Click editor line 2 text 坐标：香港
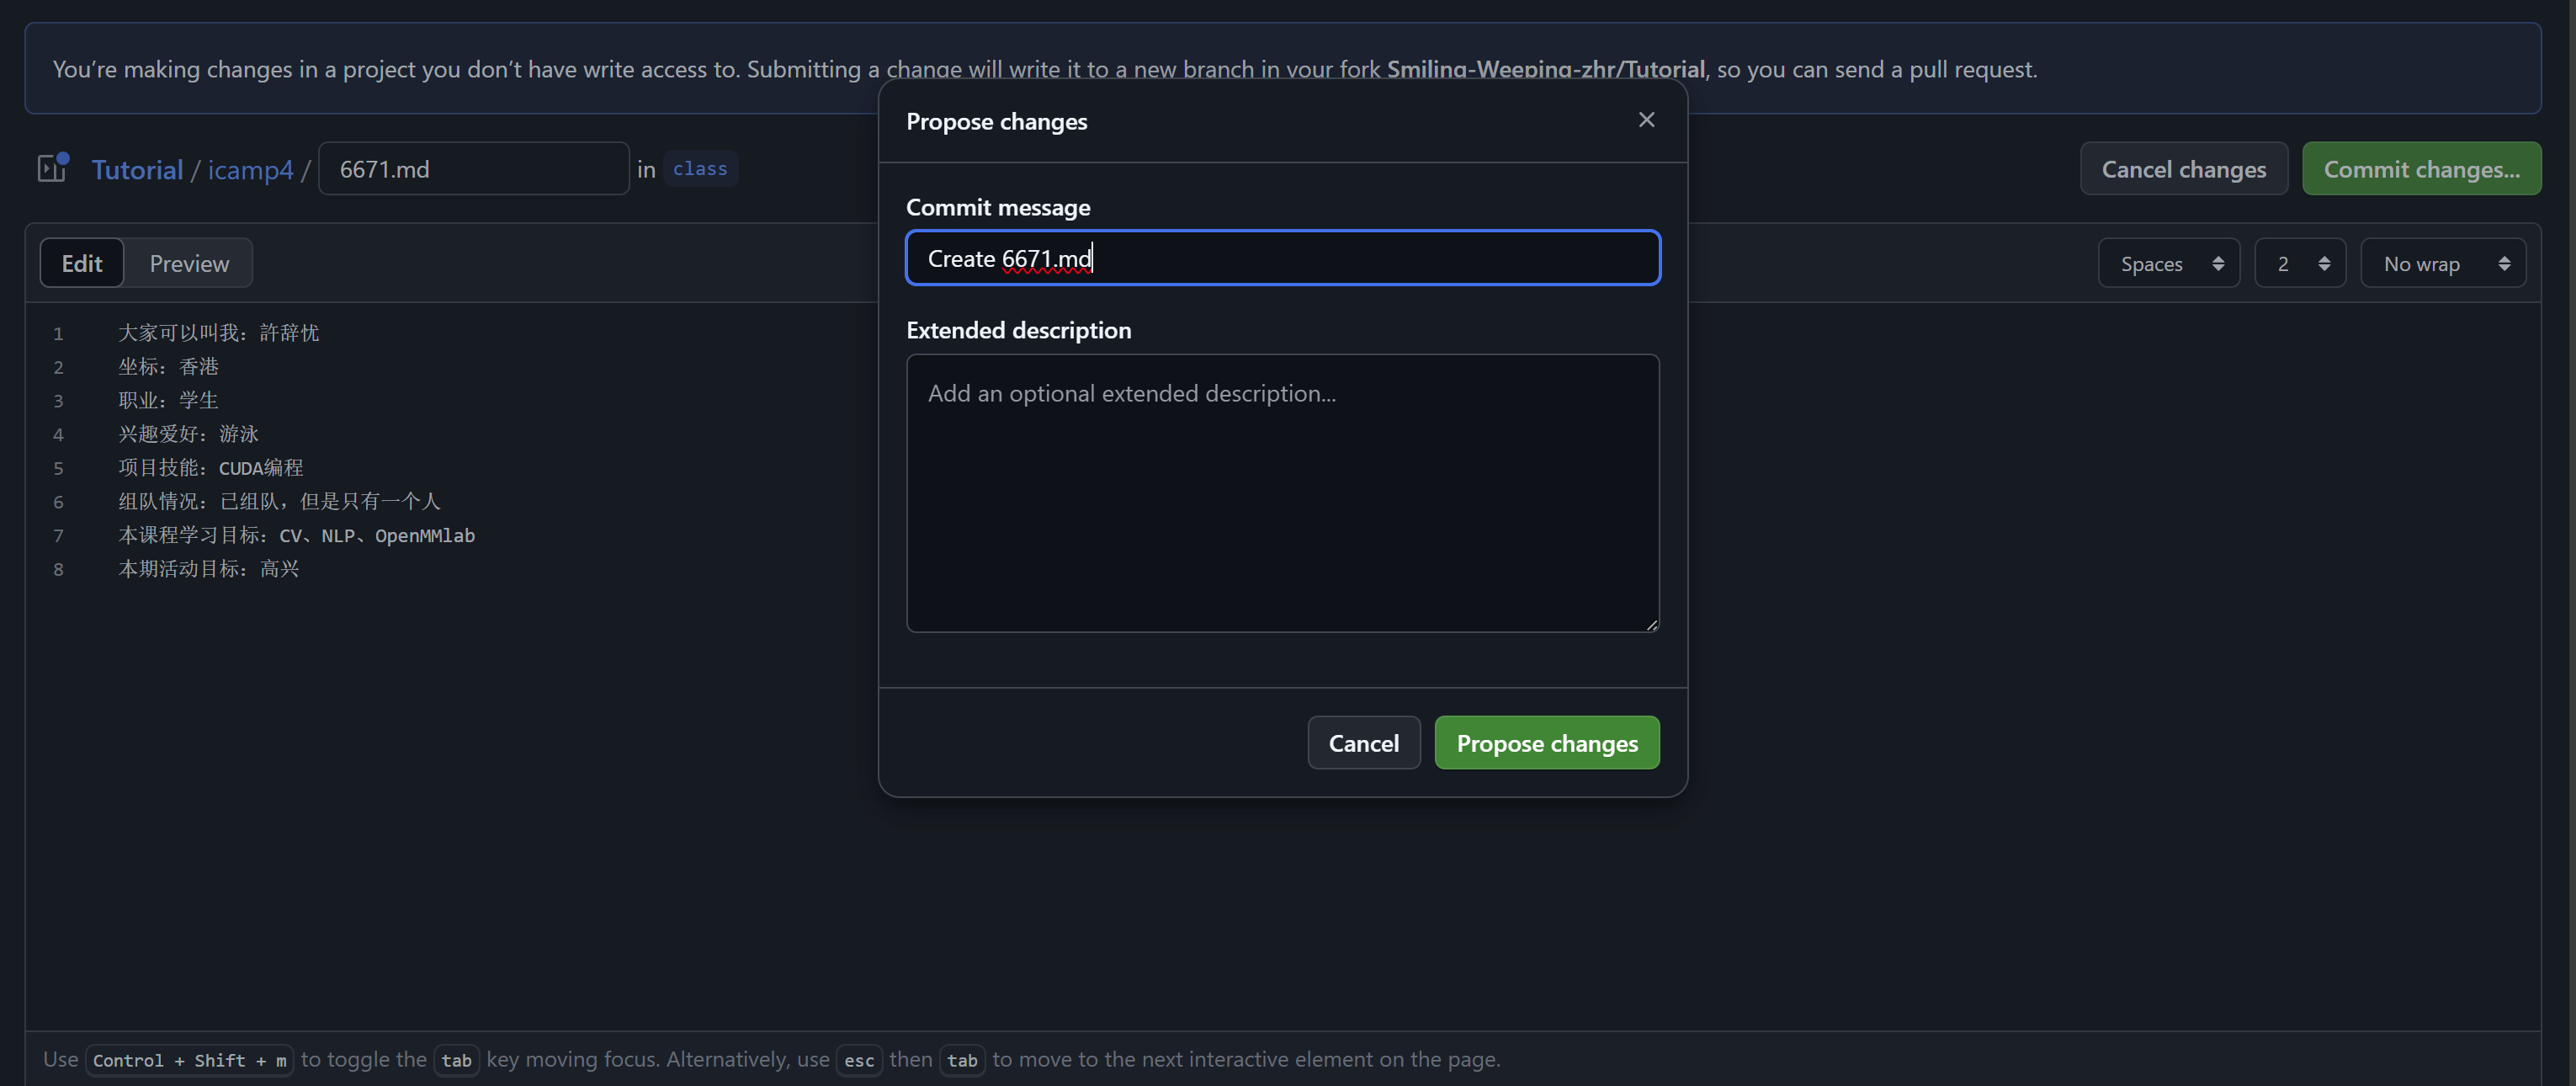This screenshot has width=2576, height=1086. coord(168,367)
